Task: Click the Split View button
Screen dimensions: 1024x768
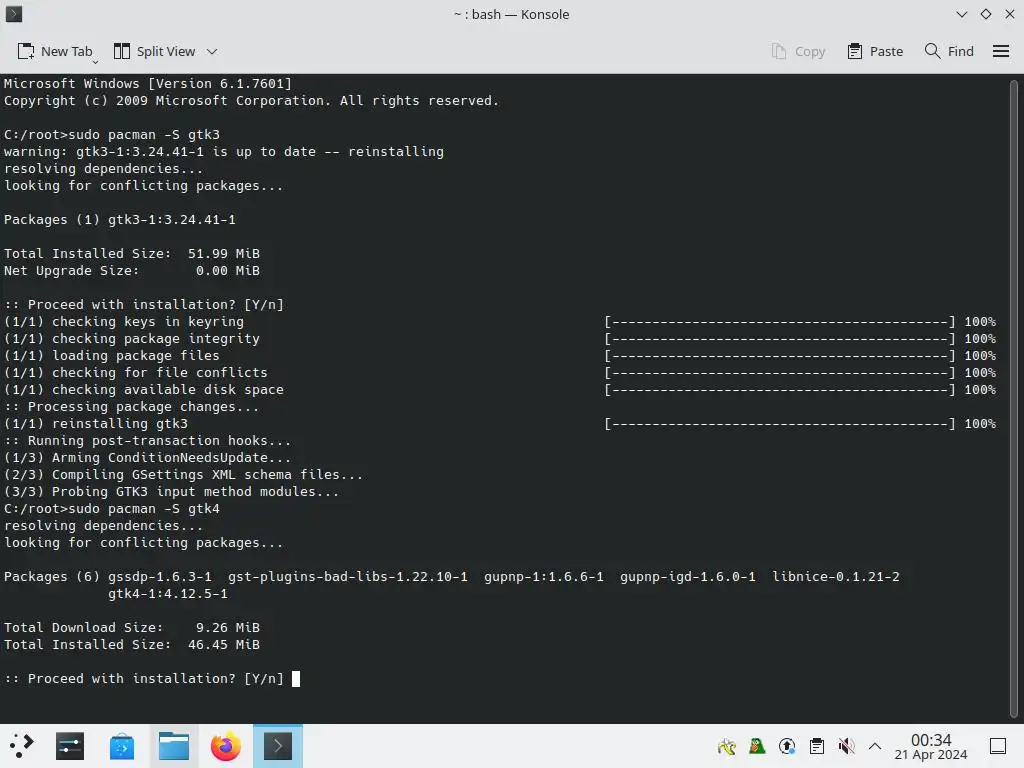Action: click(155, 52)
